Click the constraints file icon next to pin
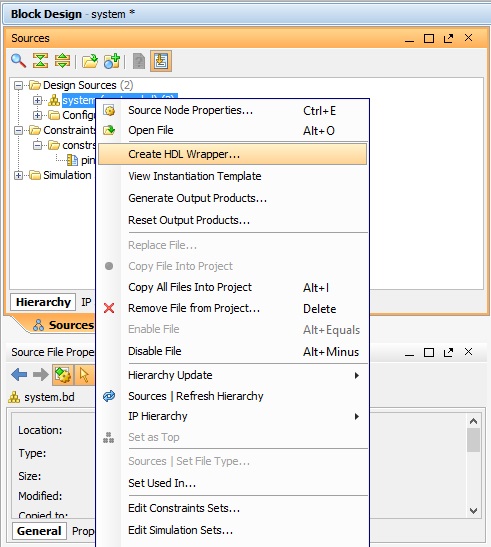This screenshot has width=491, height=547. [73, 160]
